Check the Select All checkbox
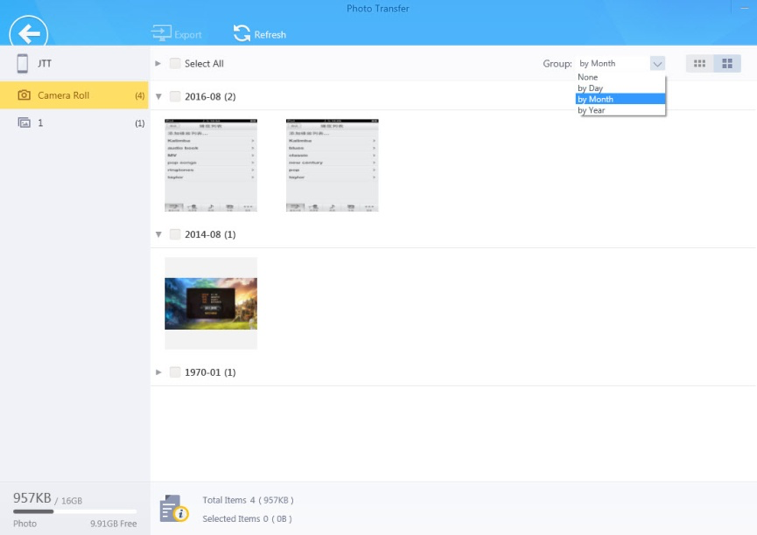The width and height of the screenshot is (757, 535). click(175, 63)
